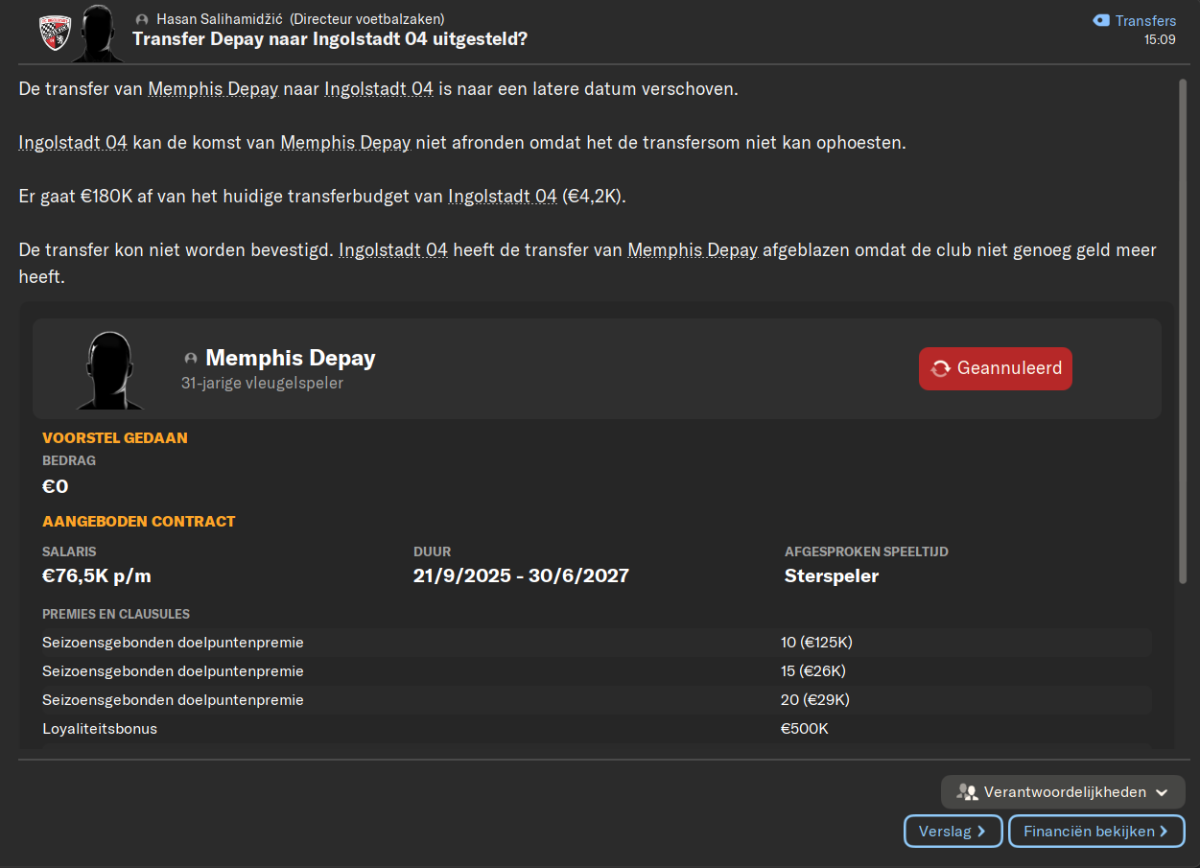Click the Ingolstadt 04 club badge icon
Screen dimensions: 1200x868
point(54,33)
